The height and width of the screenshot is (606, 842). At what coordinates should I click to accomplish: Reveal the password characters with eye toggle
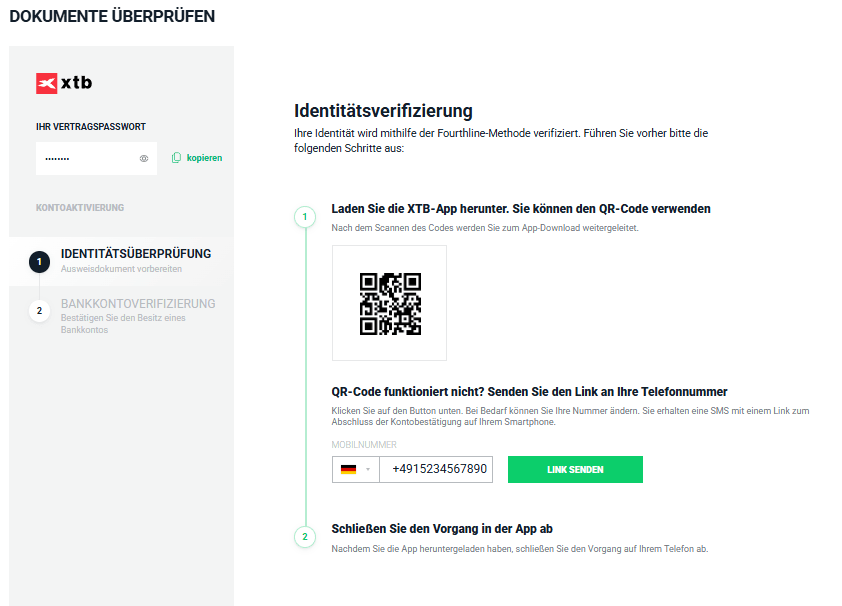143,157
